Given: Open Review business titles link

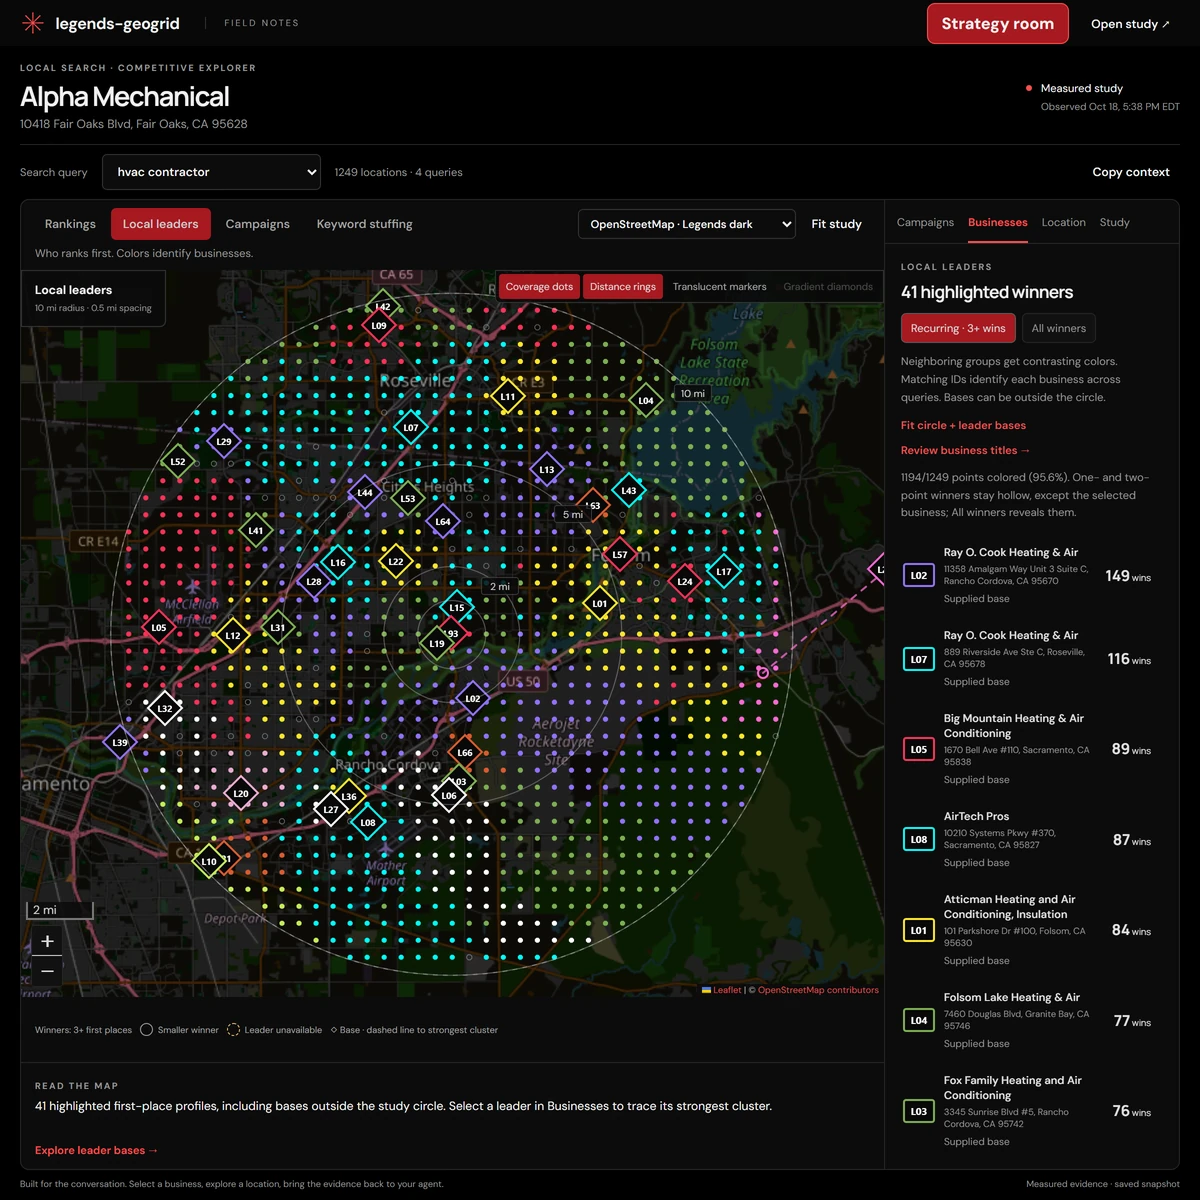Looking at the screenshot, I should 965,450.
